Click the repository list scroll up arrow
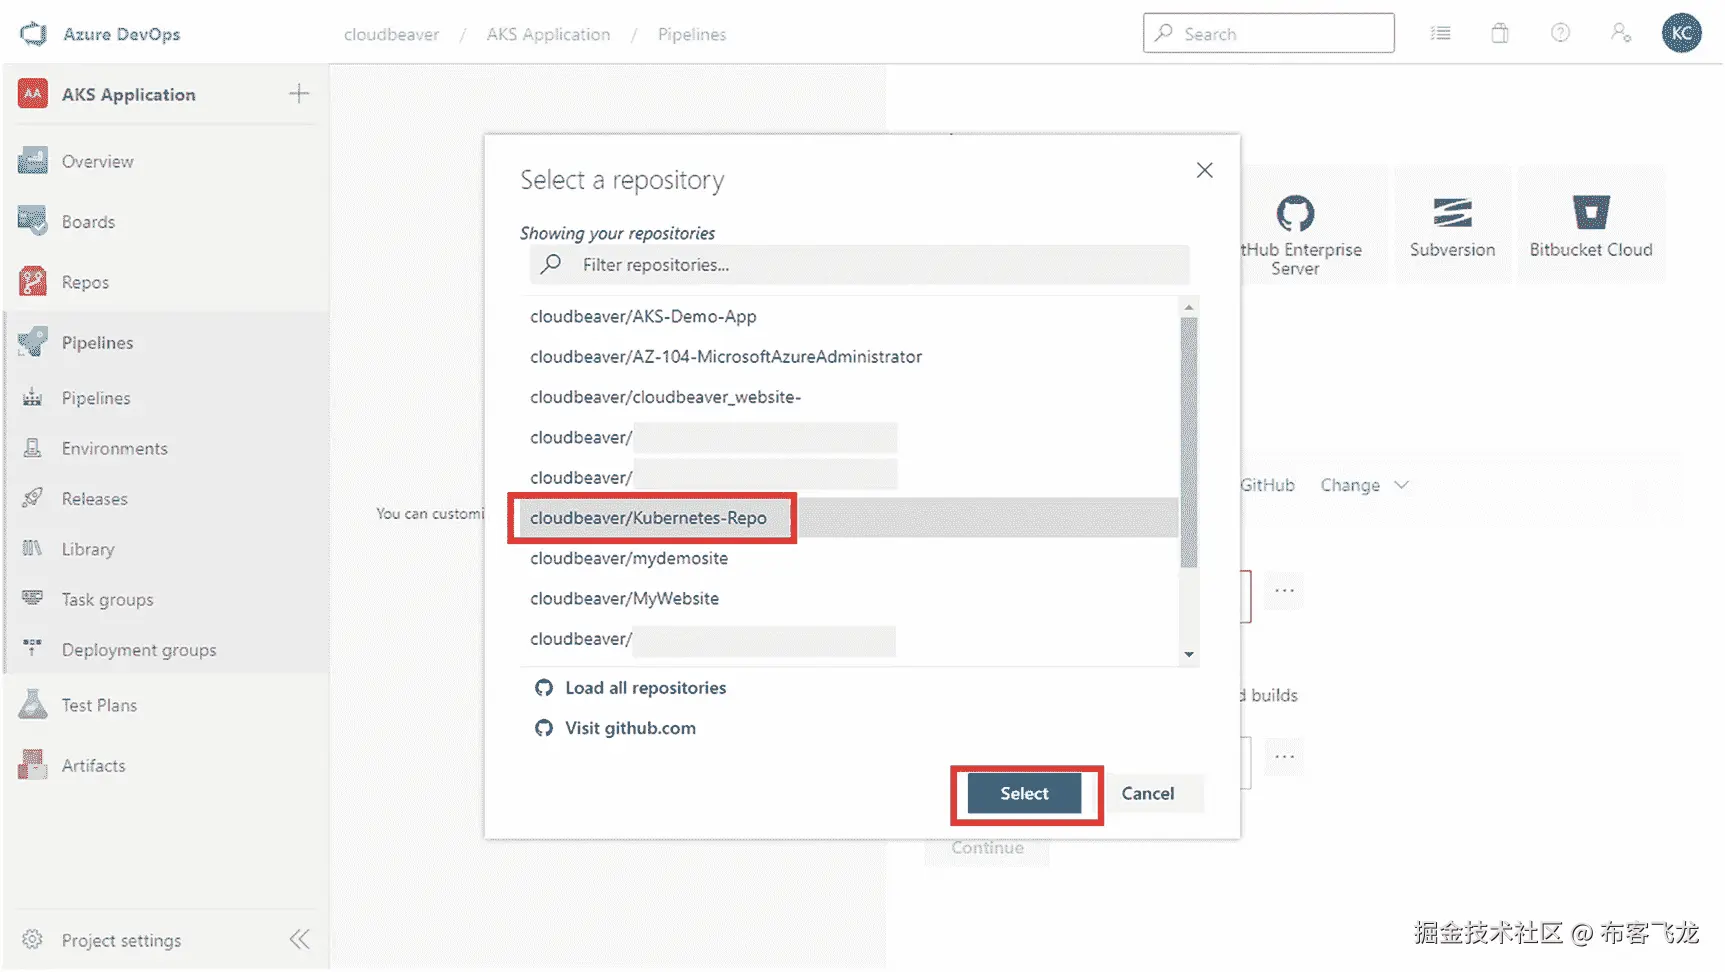The image size is (1725, 972). [1189, 307]
